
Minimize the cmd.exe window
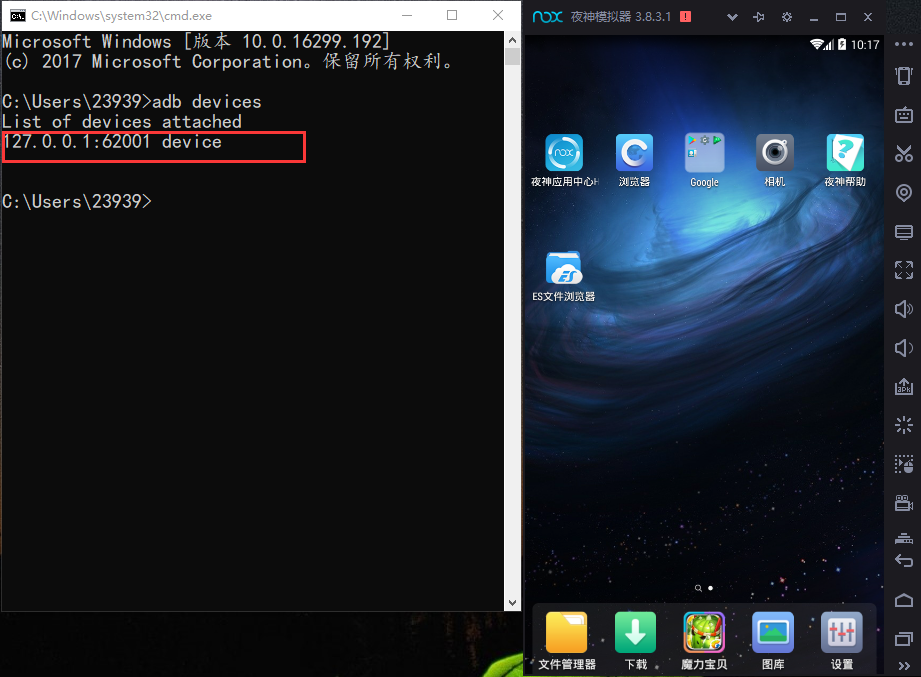pyautogui.click(x=406, y=15)
